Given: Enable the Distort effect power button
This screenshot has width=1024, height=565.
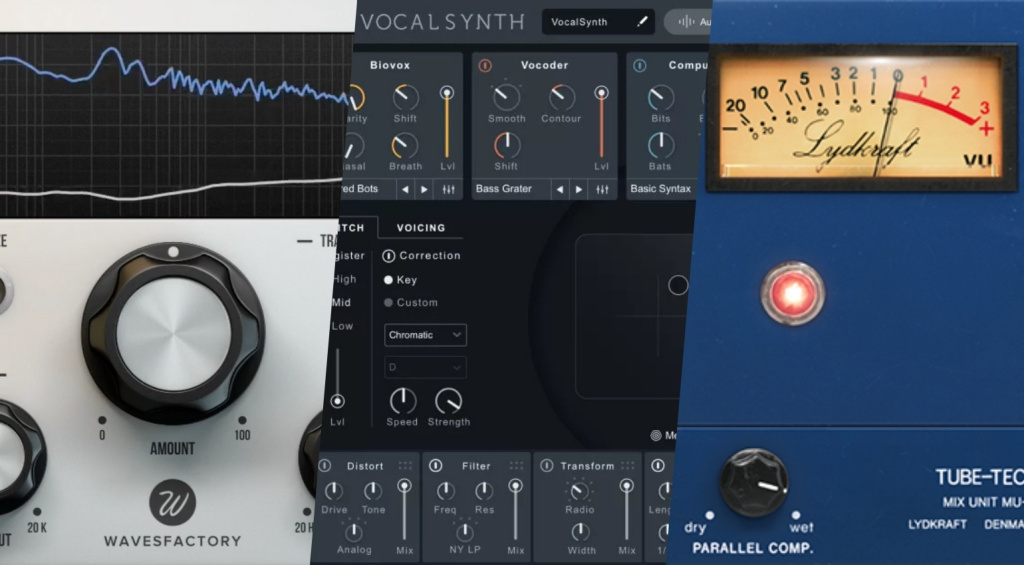Looking at the screenshot, I should click(x=325, y=466).
